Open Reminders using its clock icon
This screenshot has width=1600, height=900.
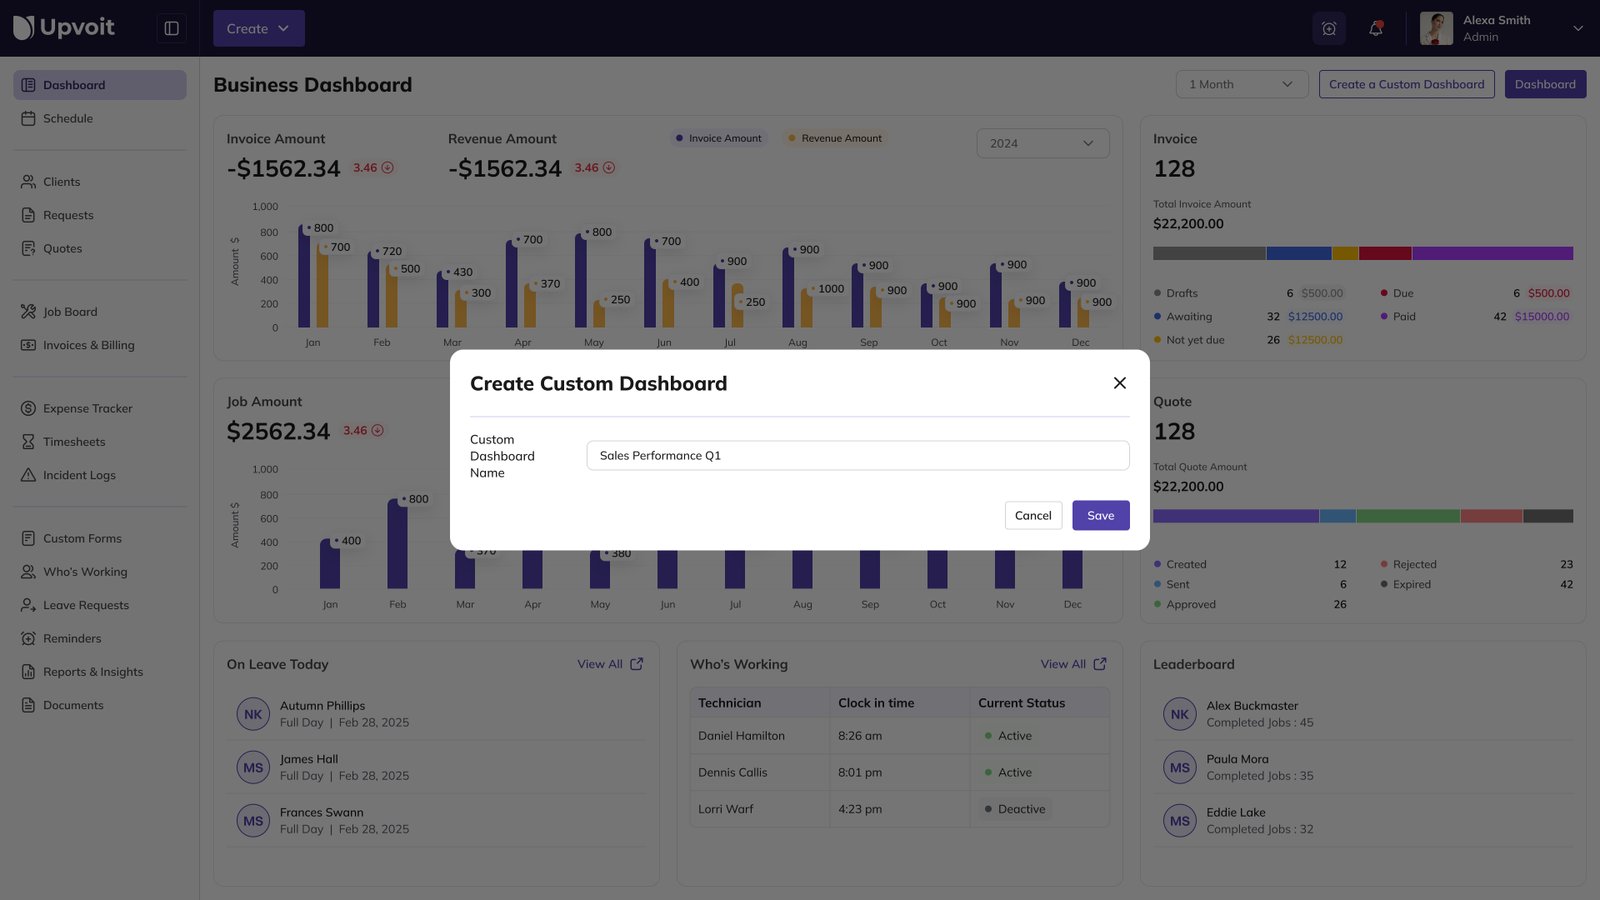click(29, 638)
